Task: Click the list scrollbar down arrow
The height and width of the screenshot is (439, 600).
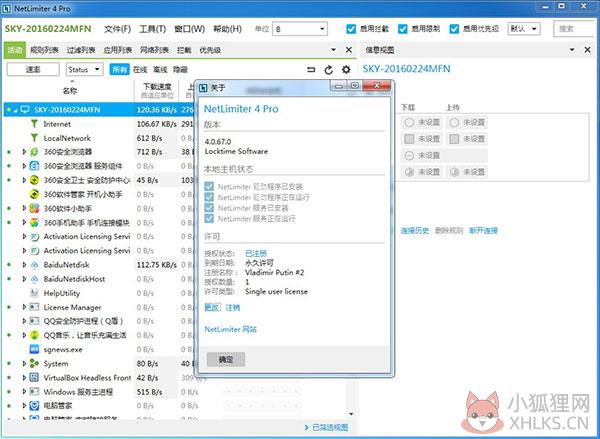Action: (x=351, y=414)
